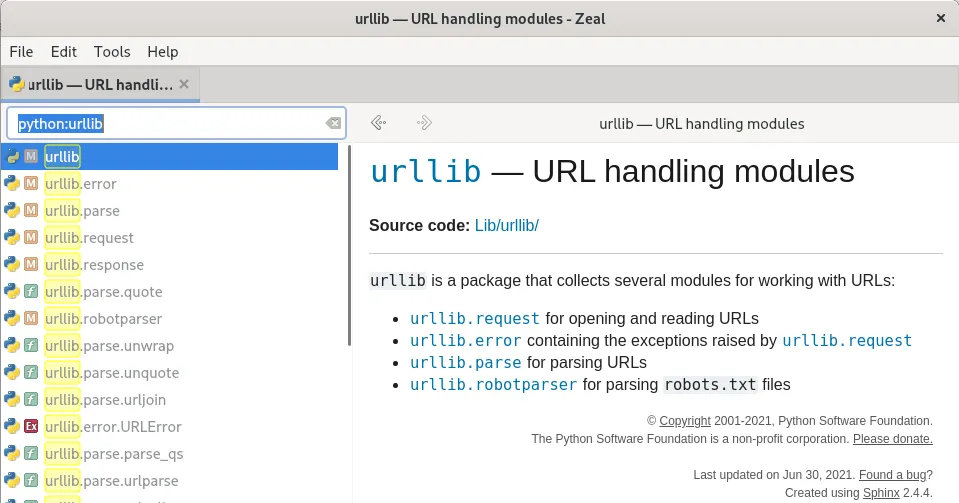
Task: Open the Copyright link in footer
Action: (685, 421)
